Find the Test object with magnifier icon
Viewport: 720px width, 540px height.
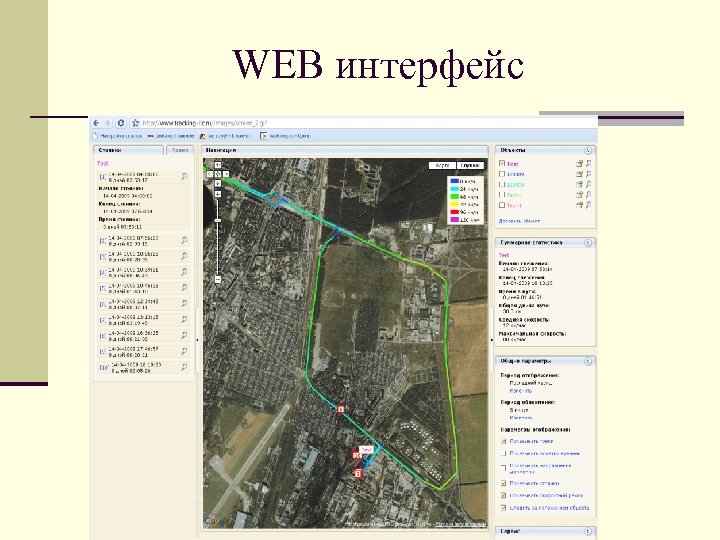(x=588, y=163)
